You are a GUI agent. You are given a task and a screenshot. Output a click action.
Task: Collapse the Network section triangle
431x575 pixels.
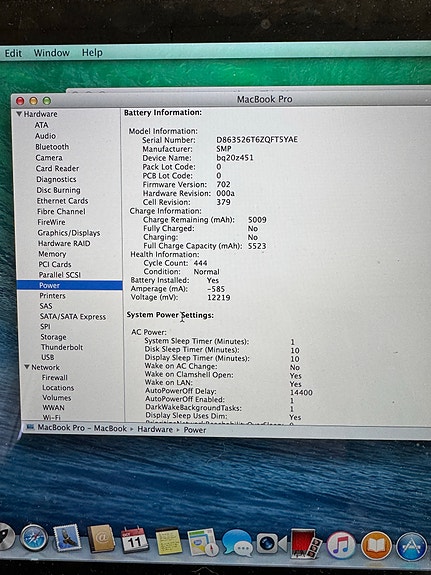pos(27,367)
